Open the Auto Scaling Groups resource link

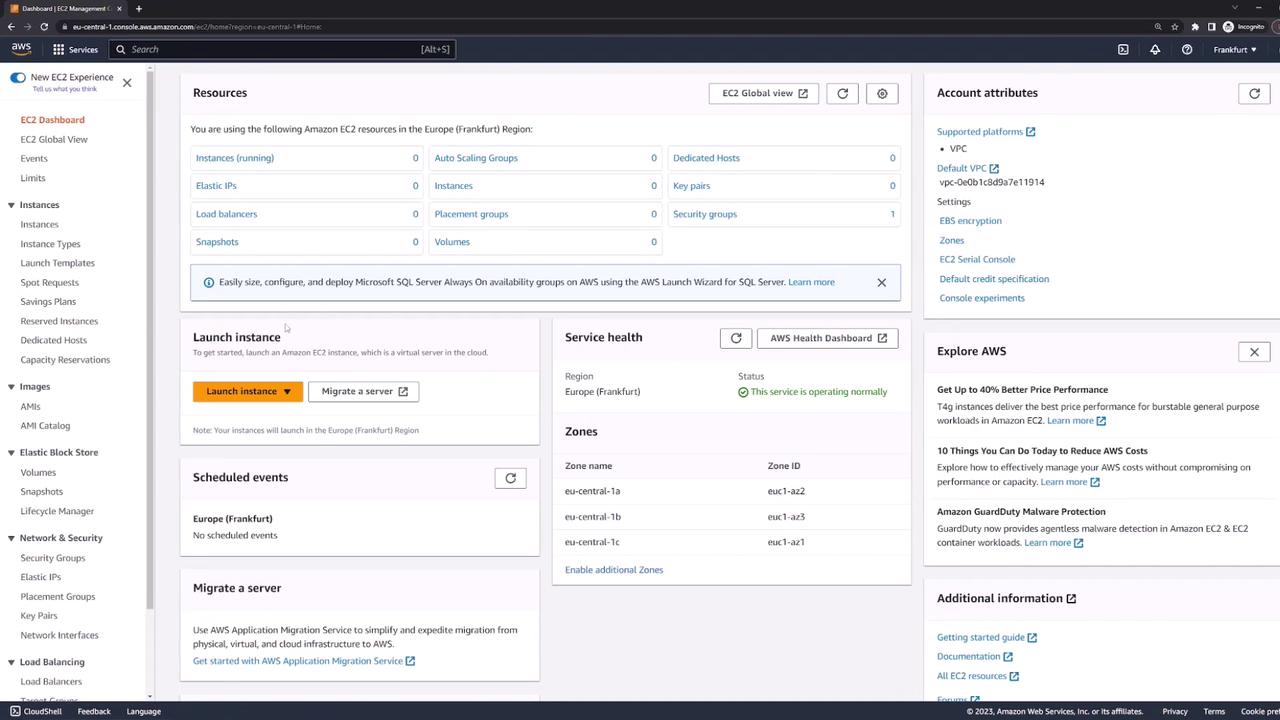tap(476, 158)
